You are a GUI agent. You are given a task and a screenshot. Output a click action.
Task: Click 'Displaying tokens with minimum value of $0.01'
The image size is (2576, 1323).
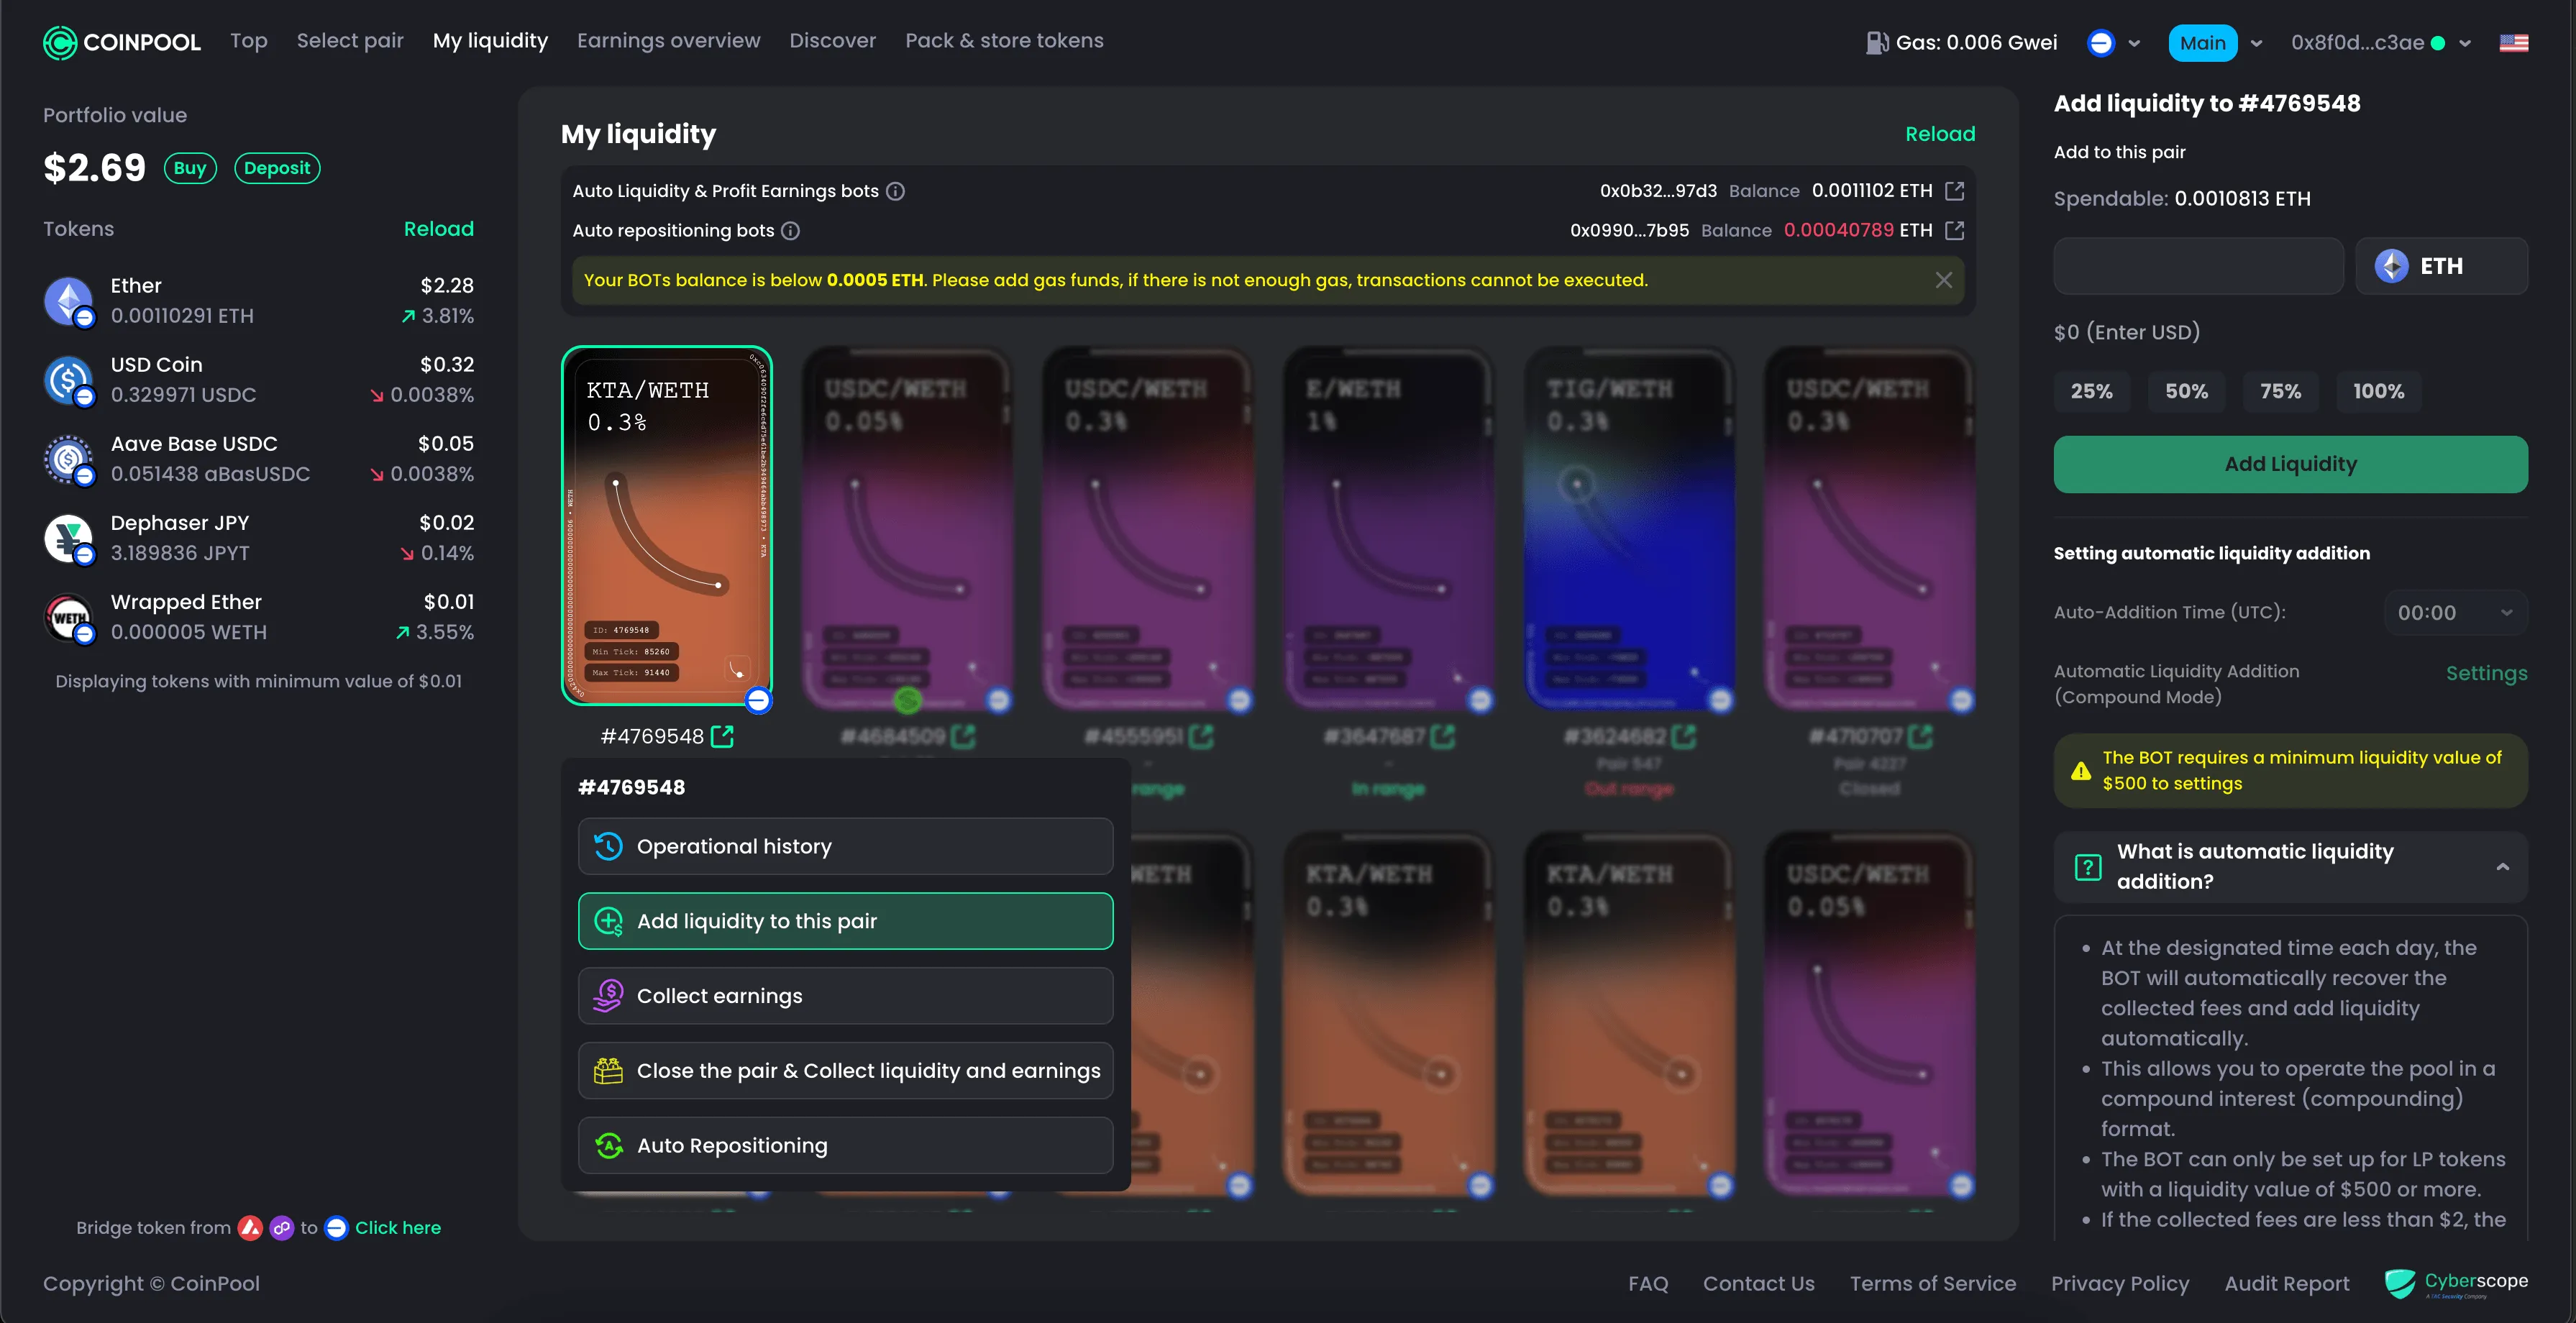click(x=258, y=681)
